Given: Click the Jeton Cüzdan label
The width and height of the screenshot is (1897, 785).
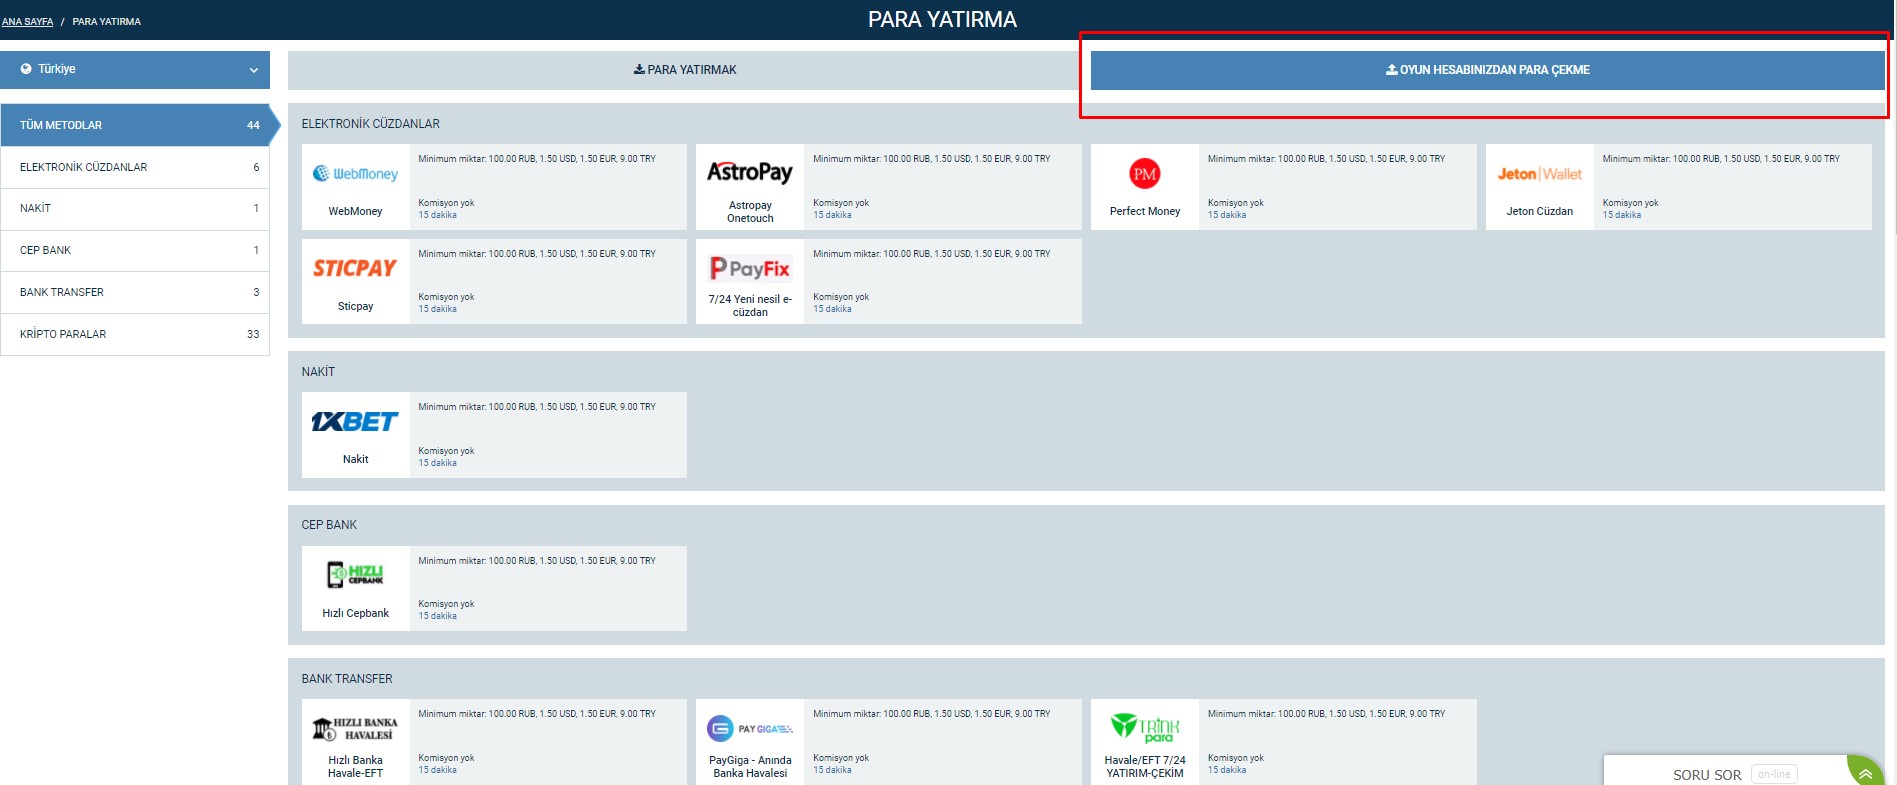Looking at the screenshot, I should click(1539, 211).
